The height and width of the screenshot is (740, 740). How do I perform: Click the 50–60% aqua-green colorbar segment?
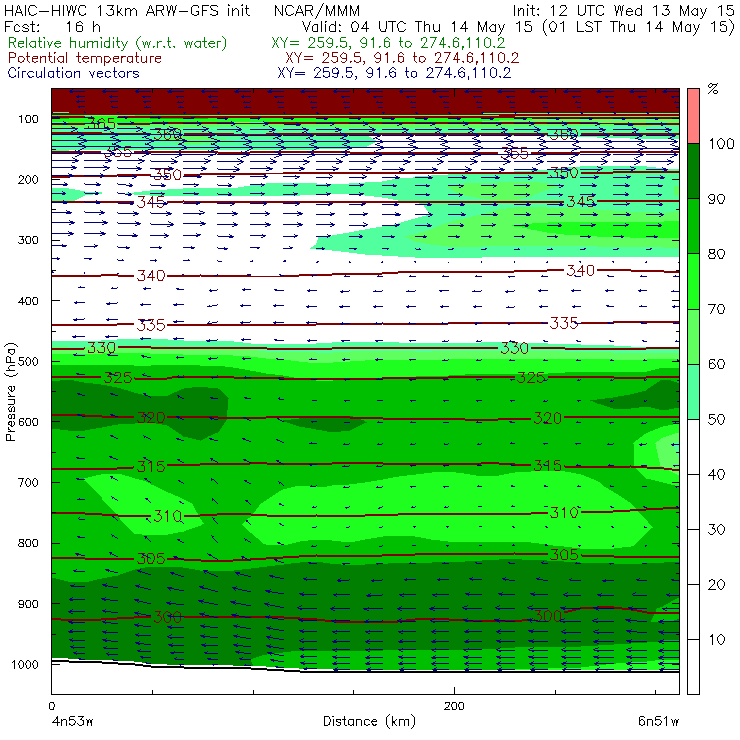(693, 392)
